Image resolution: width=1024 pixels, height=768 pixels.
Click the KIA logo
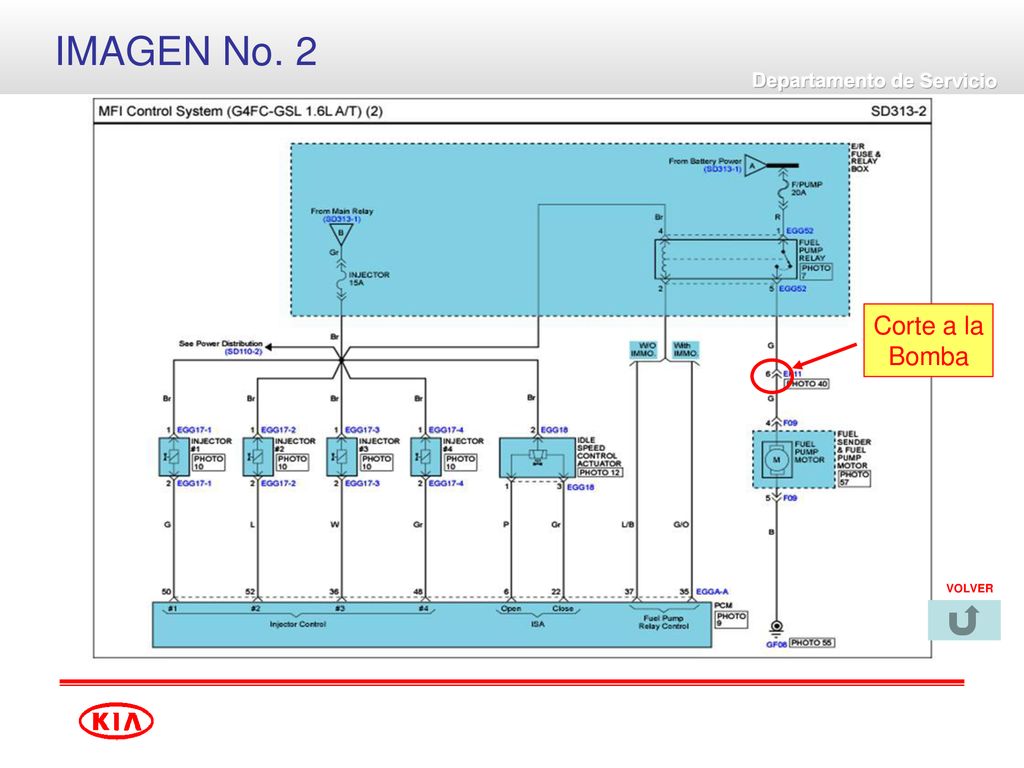pyautogui.click(x=116, y=721)
